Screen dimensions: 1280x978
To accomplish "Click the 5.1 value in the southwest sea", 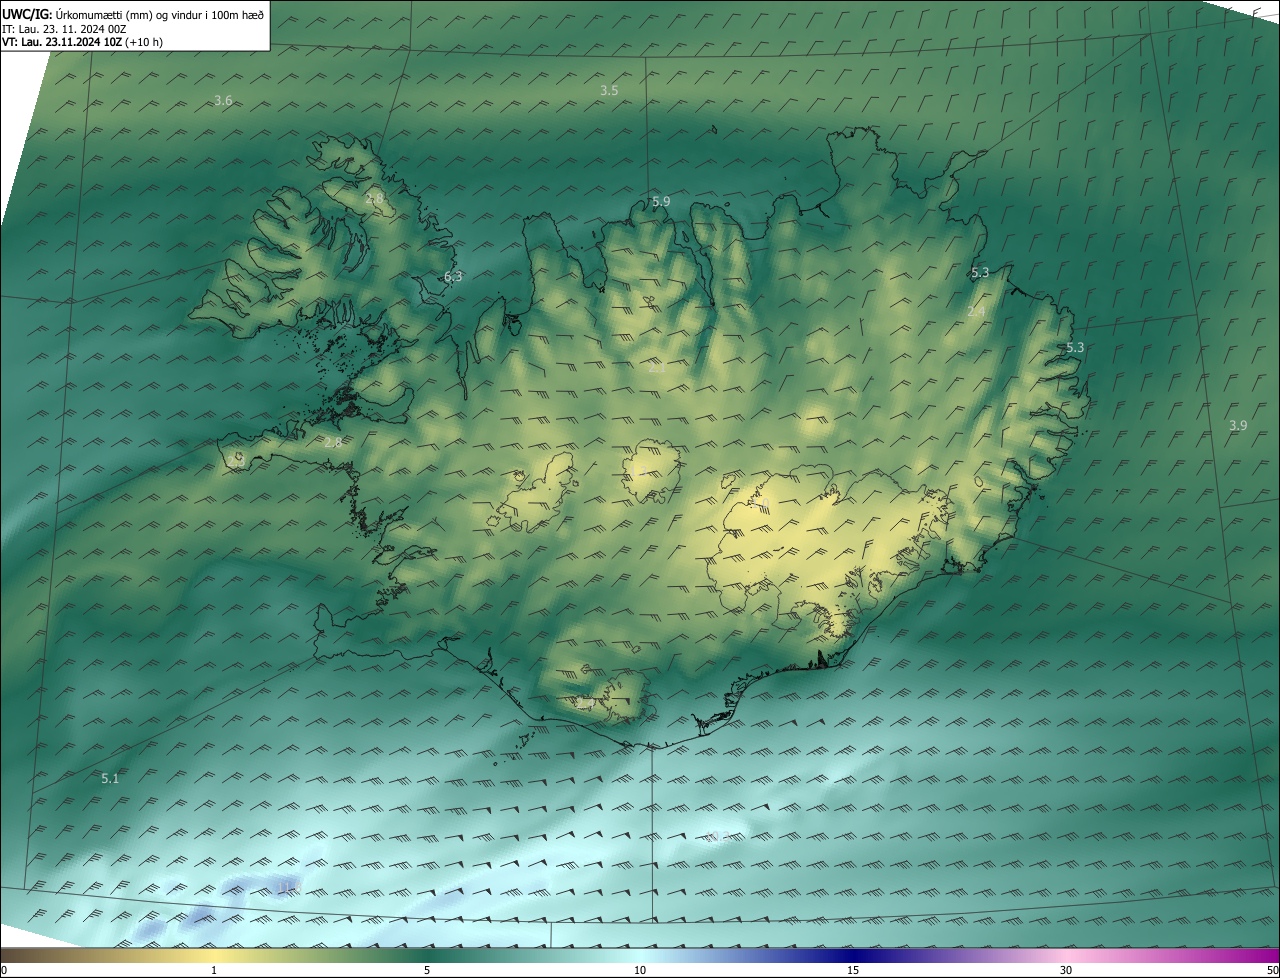I will pyautogui.click(x=110, y=778).
